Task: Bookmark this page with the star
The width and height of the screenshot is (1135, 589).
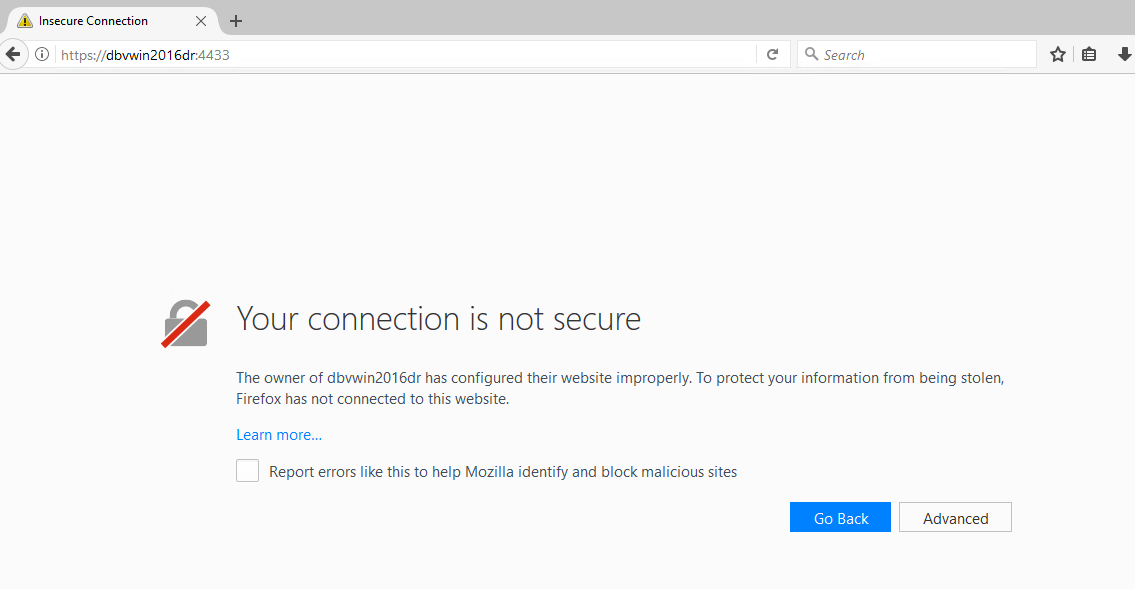Action: [1058, 54]
